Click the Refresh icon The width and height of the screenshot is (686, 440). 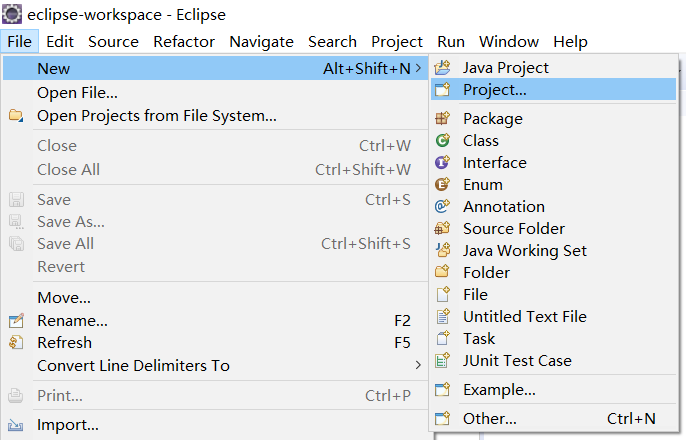16,342
